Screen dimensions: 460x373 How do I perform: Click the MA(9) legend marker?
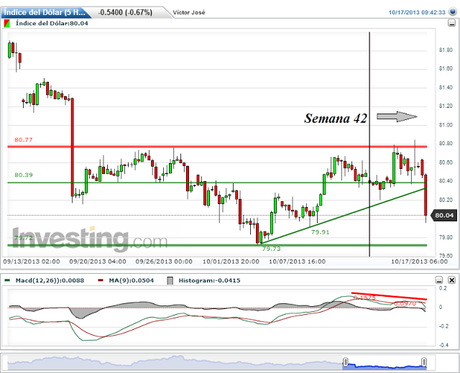click(x=101, y=281)
